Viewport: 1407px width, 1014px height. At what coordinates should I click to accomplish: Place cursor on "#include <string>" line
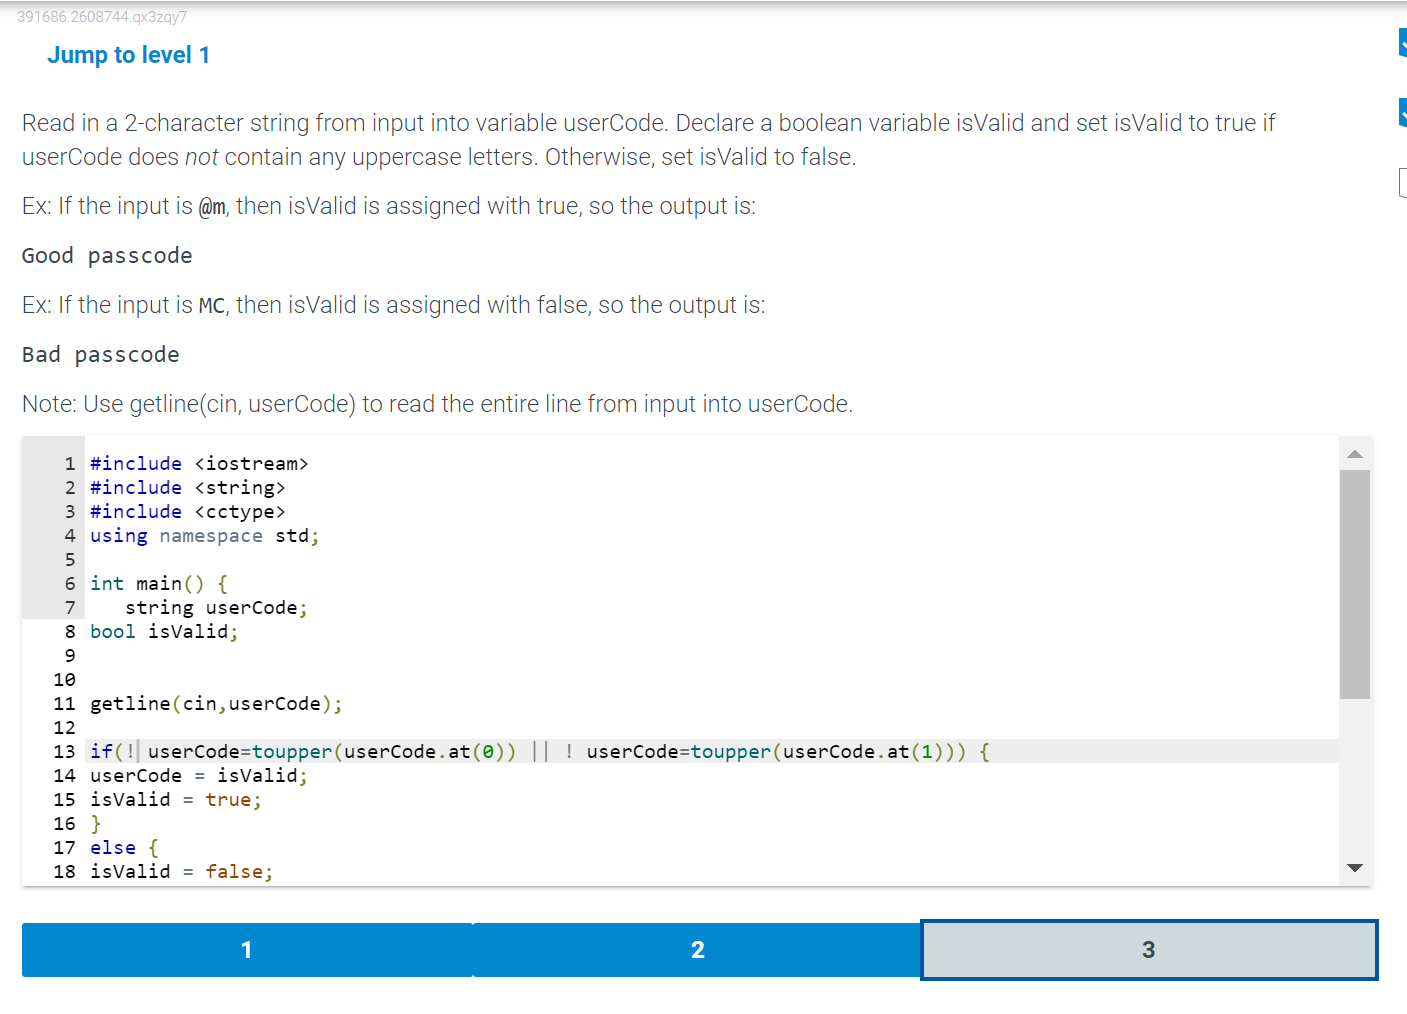click(188, 488)
